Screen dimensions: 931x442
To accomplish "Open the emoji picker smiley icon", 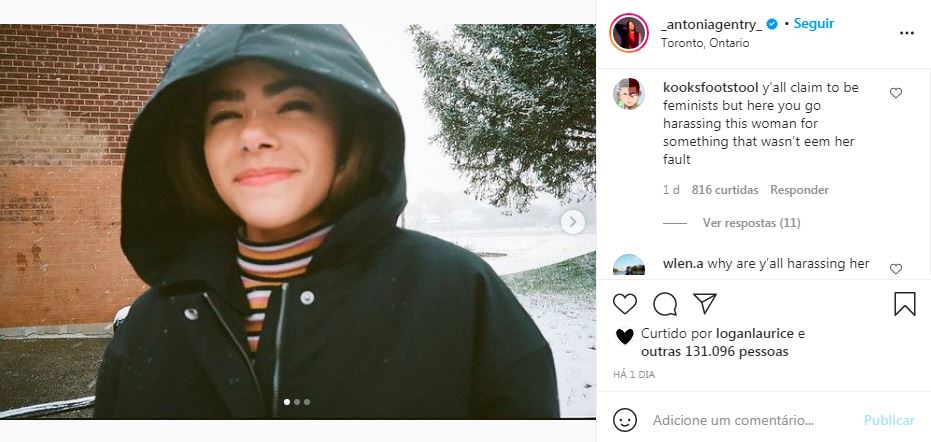I will click(625, 420).
